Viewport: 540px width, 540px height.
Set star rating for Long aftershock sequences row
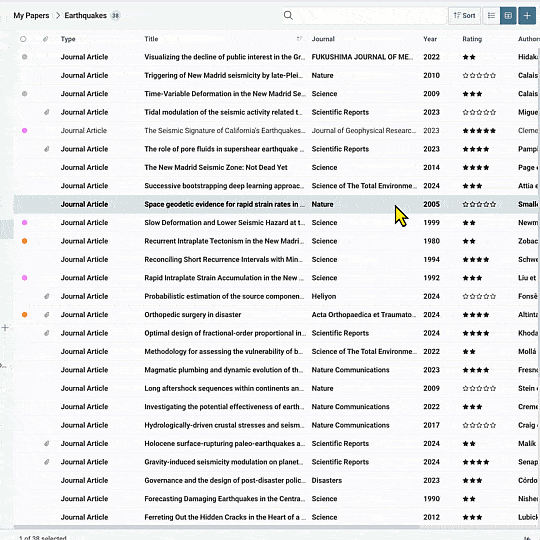click(479, 388)
